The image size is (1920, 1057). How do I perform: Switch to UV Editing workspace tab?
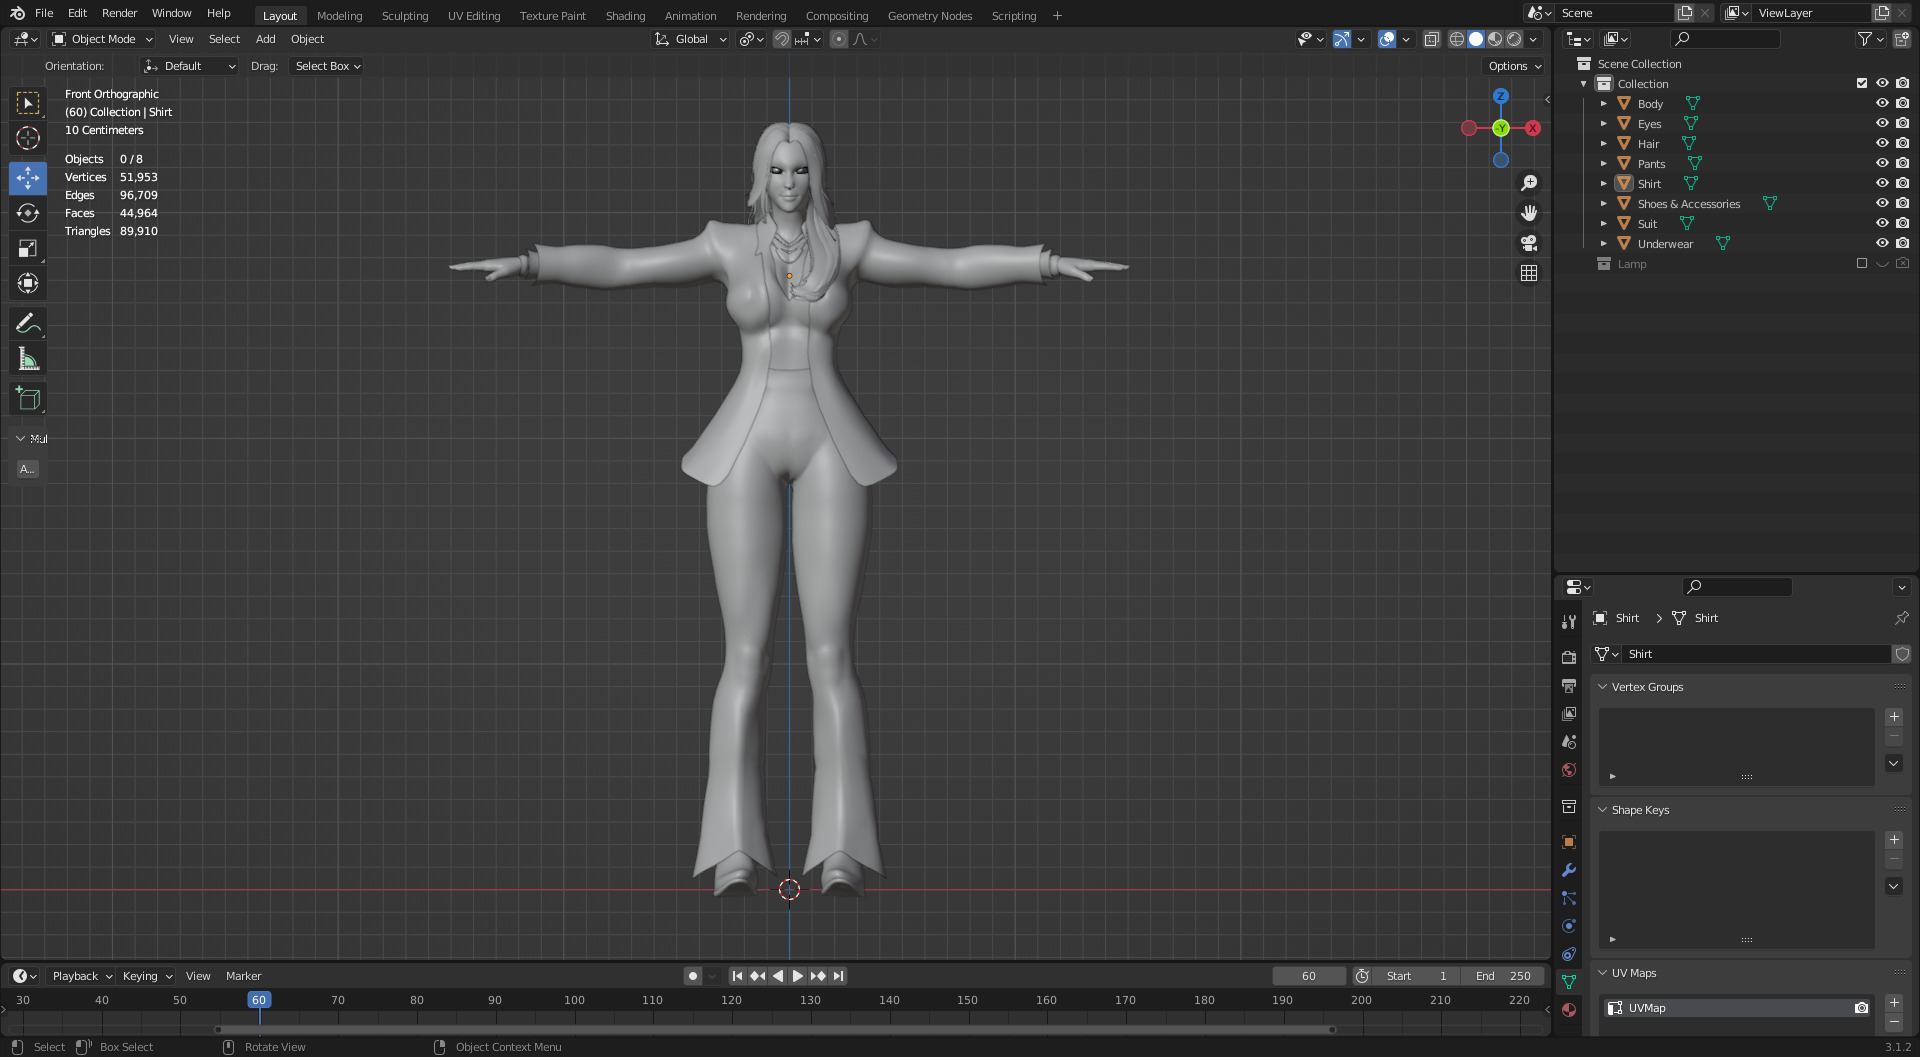474,16
